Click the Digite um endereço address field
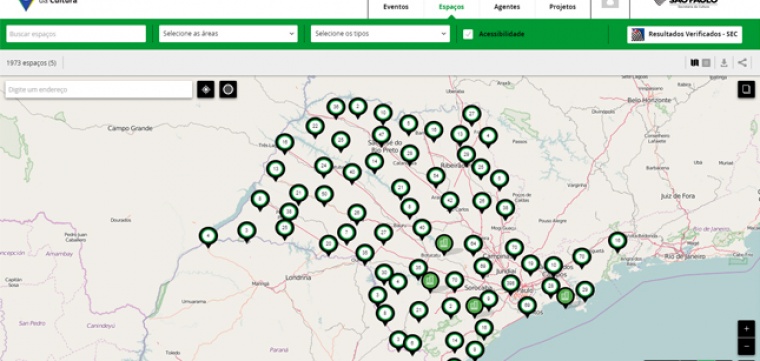This screenshot has height=361, width=760. click(99, 90)
